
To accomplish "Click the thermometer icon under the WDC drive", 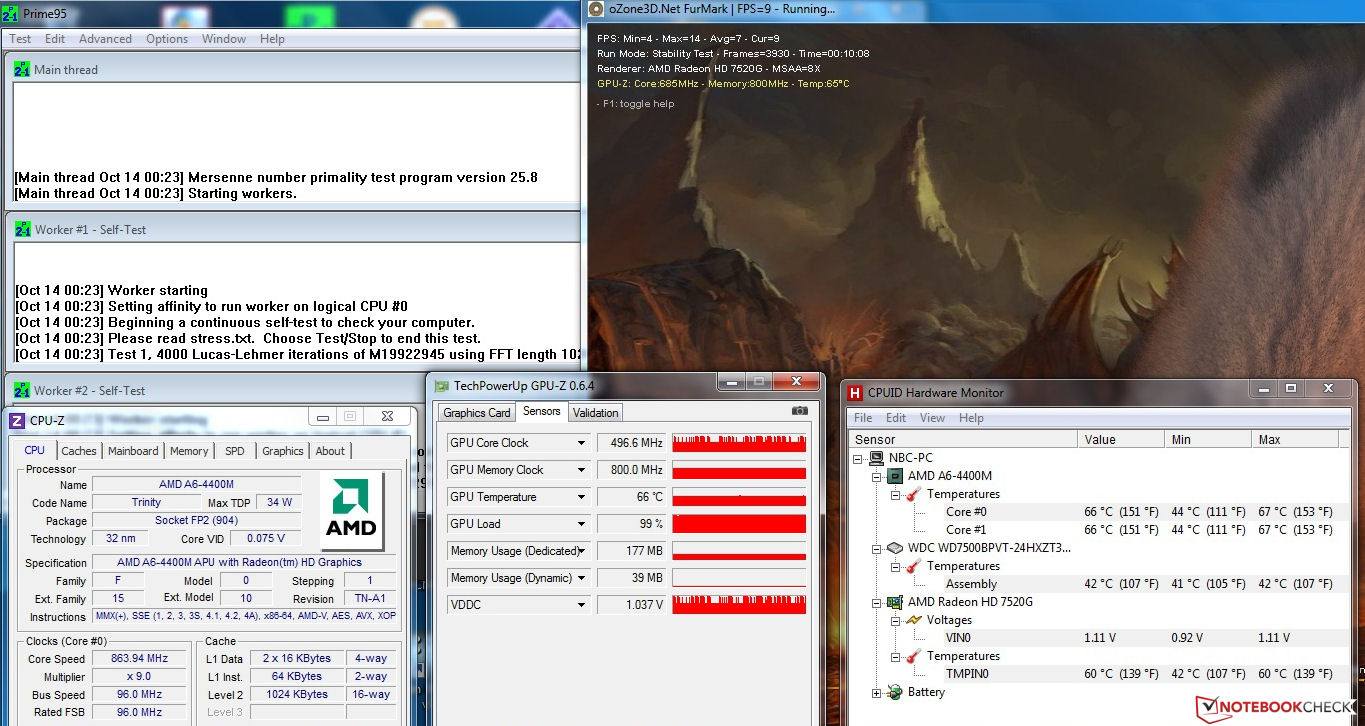I will tap(913, 566).
